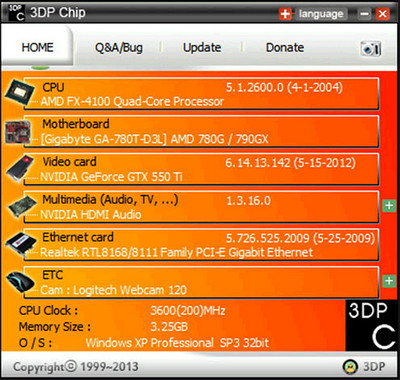The width and height of the screenshot is (400, 380).
Task: Click the large 3DP C logo
Action: (x=371, y=325)
